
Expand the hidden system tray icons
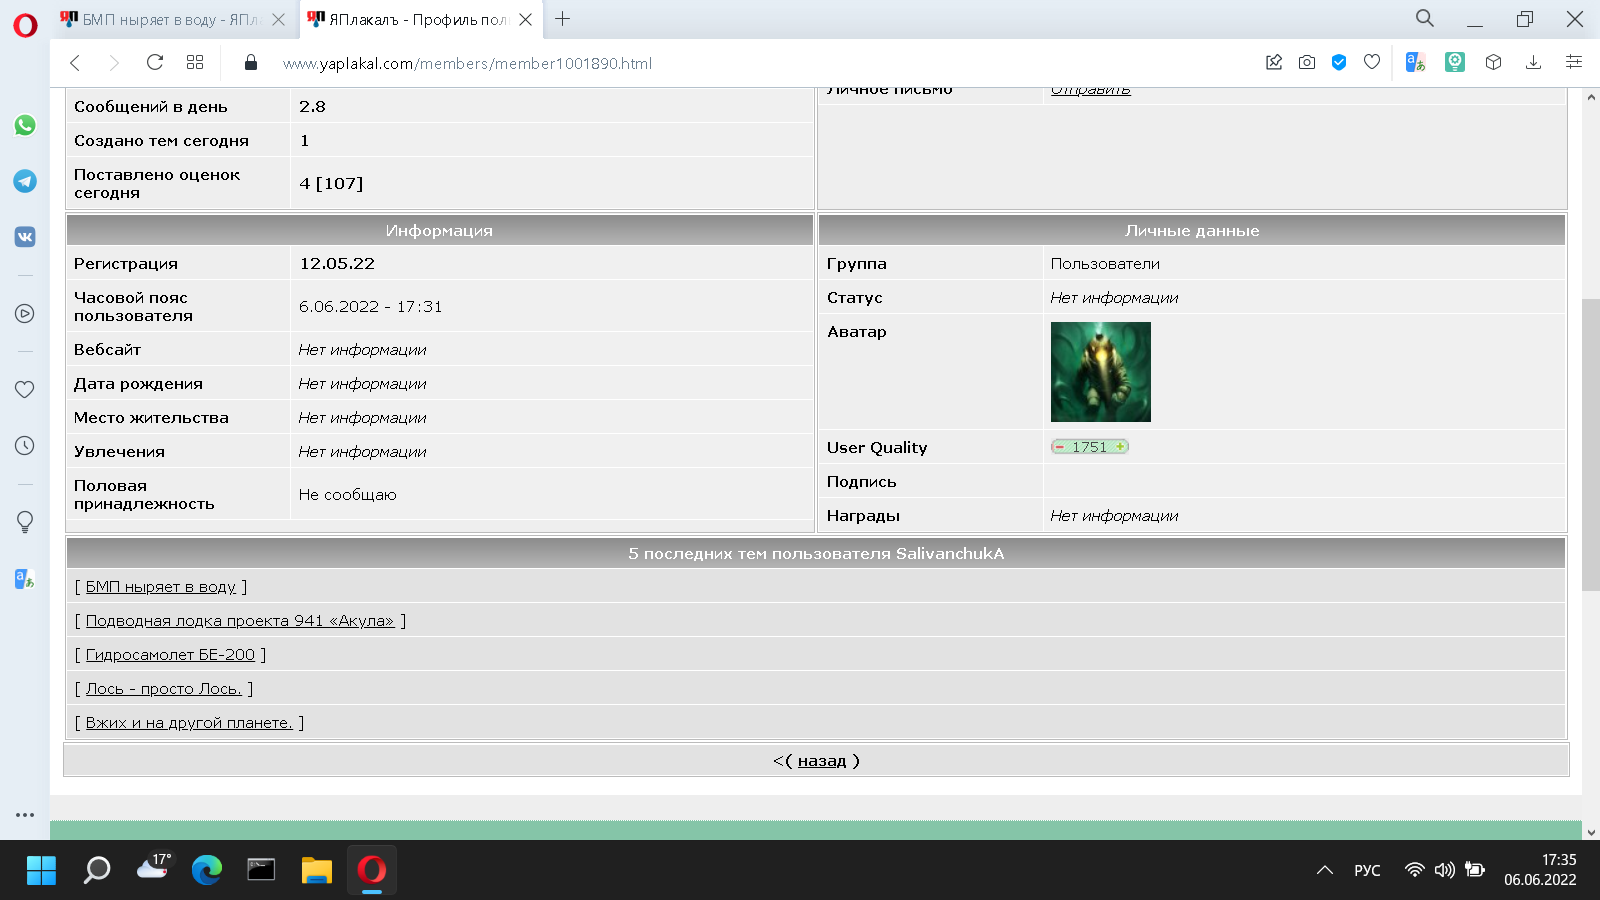pos(1325,870)
